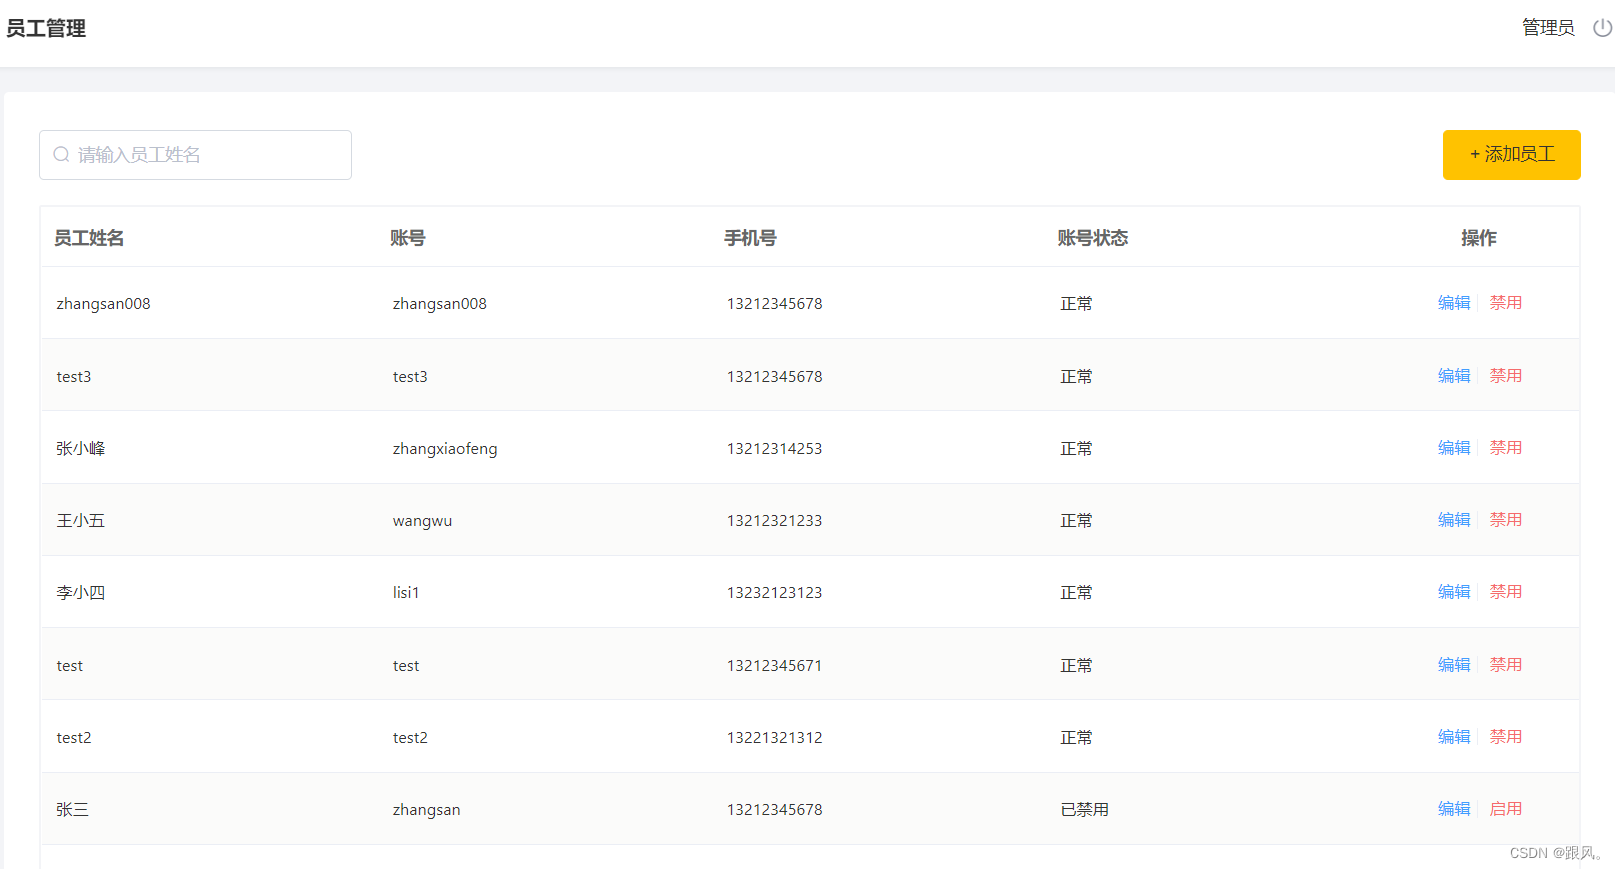Image resolution: width=1615 pixels, height=869 pixels.
Task: Focus the employee name search field
Action: point(195,155)
